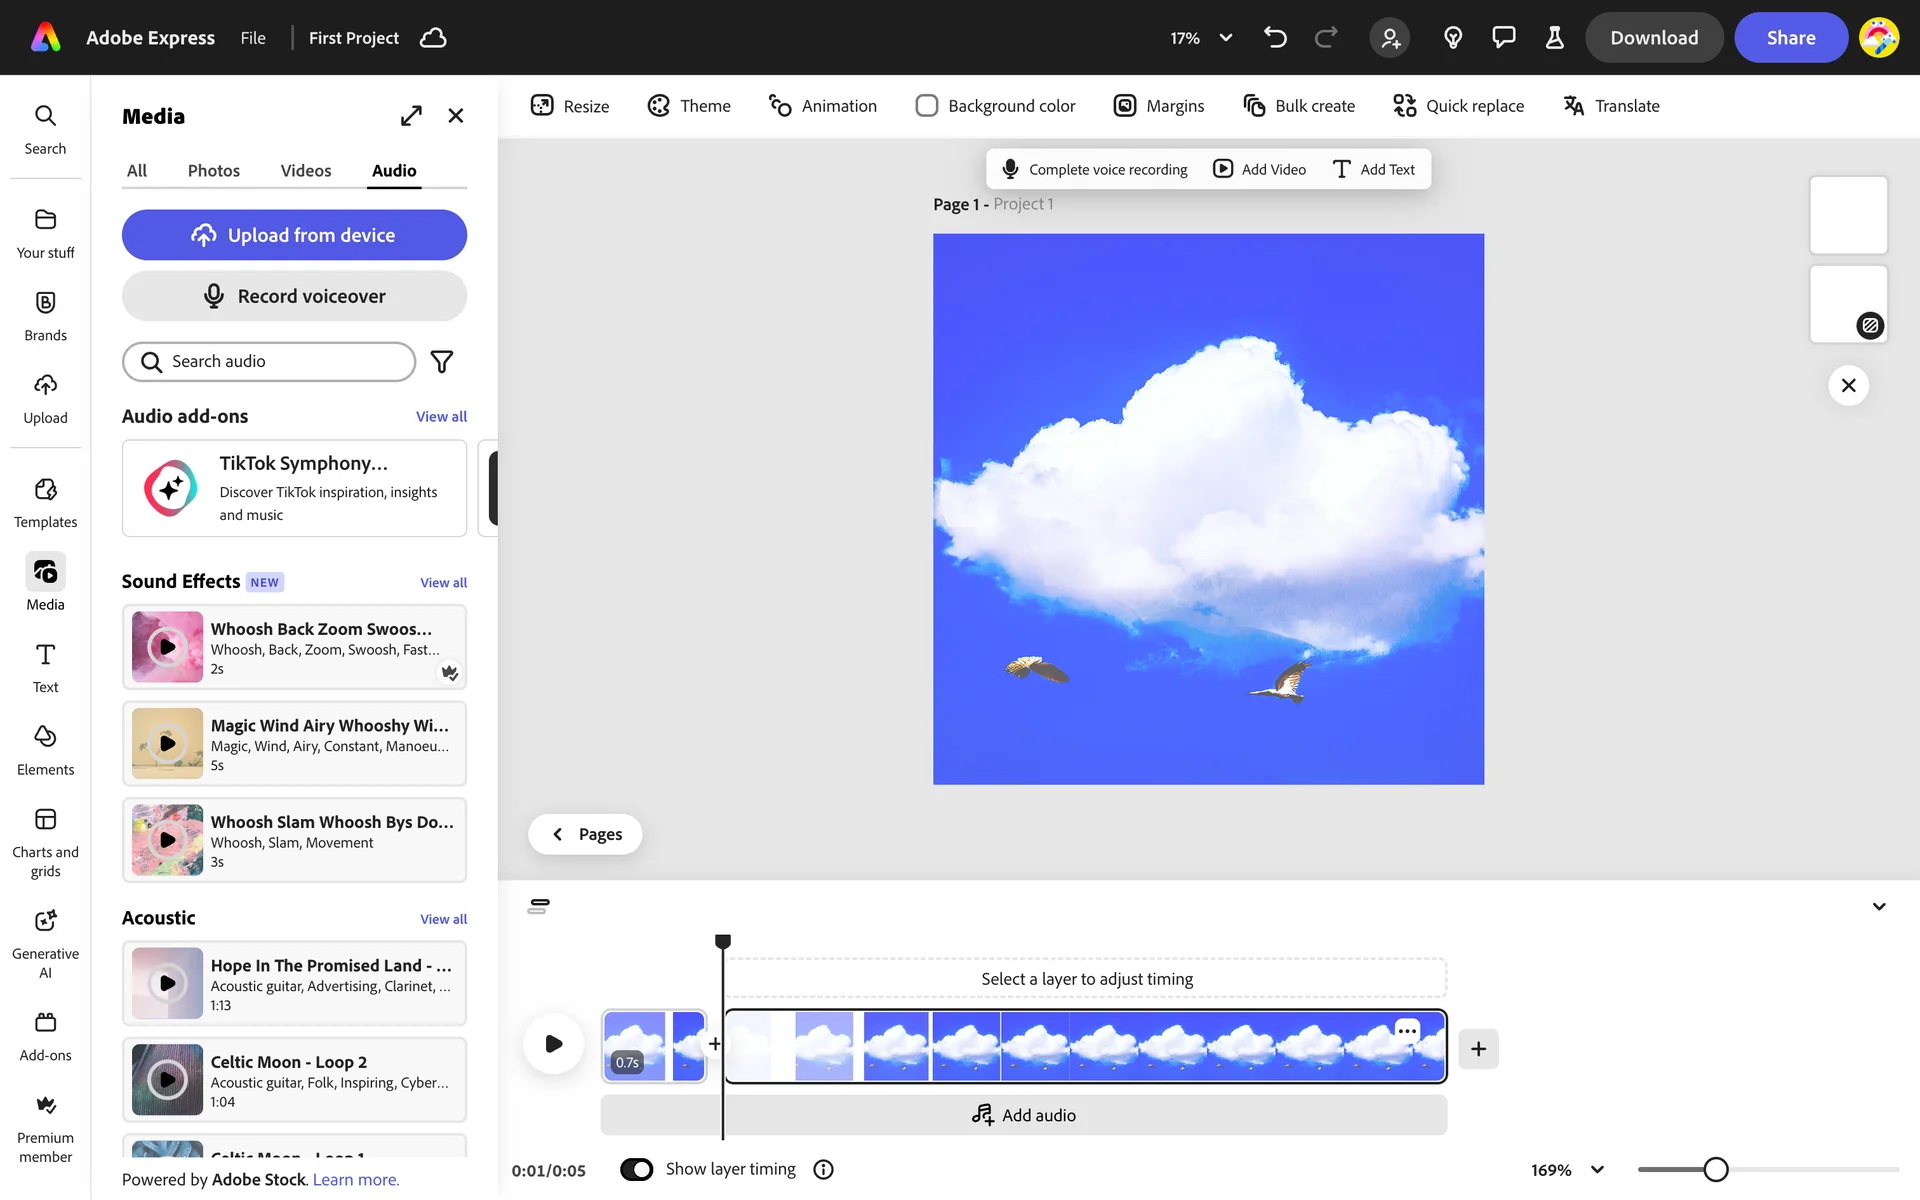Screen dimensions: 1920x1200
Task: Click the cloud sync status icon
Action: pos(433,38)
